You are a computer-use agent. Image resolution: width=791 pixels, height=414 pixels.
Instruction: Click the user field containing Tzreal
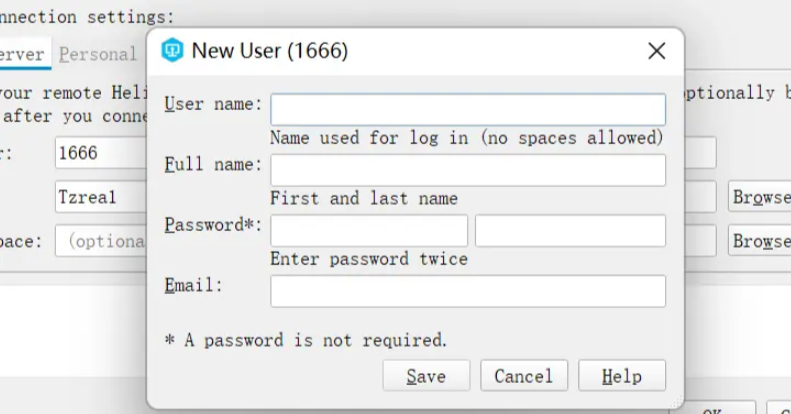coord(100,197)
